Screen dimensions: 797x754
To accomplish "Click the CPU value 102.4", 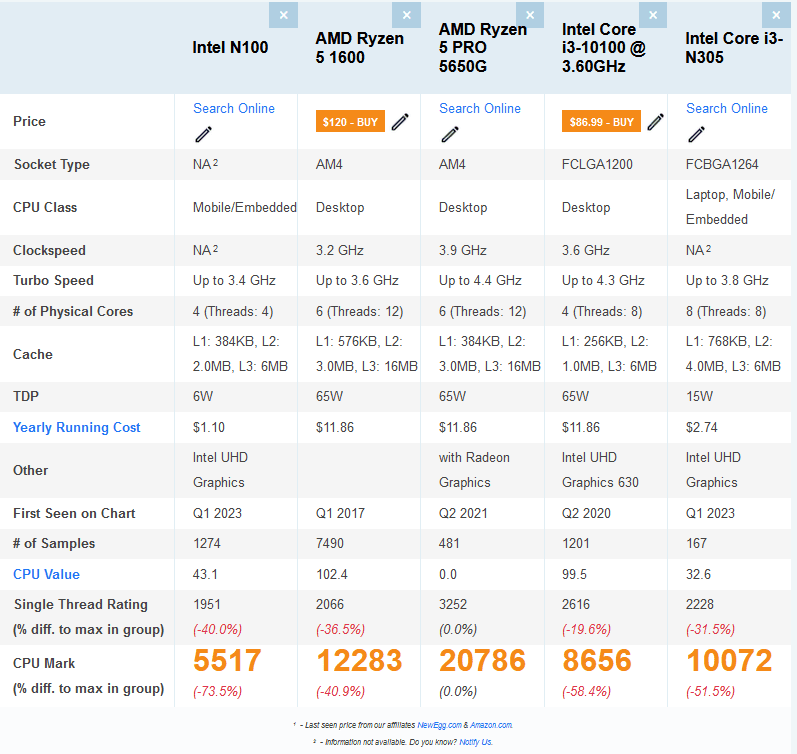I will tap(332, 575).
